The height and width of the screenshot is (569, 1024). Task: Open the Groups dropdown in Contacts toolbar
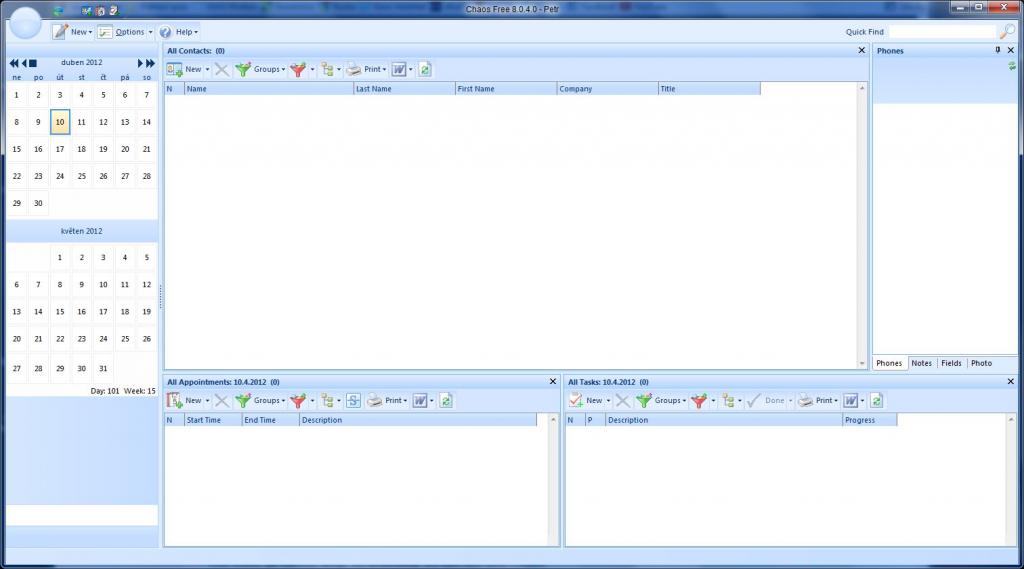(x=283, y=70)
